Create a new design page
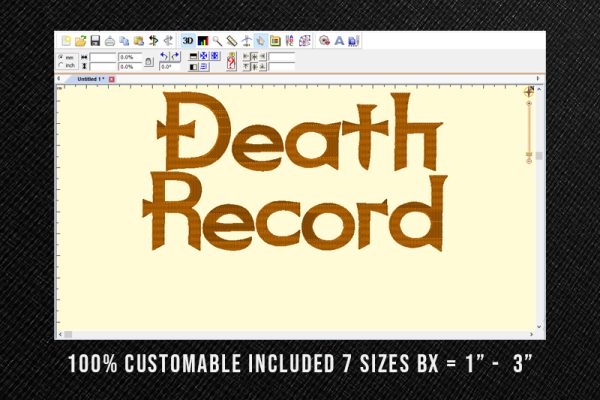 [x=67, y=41]
